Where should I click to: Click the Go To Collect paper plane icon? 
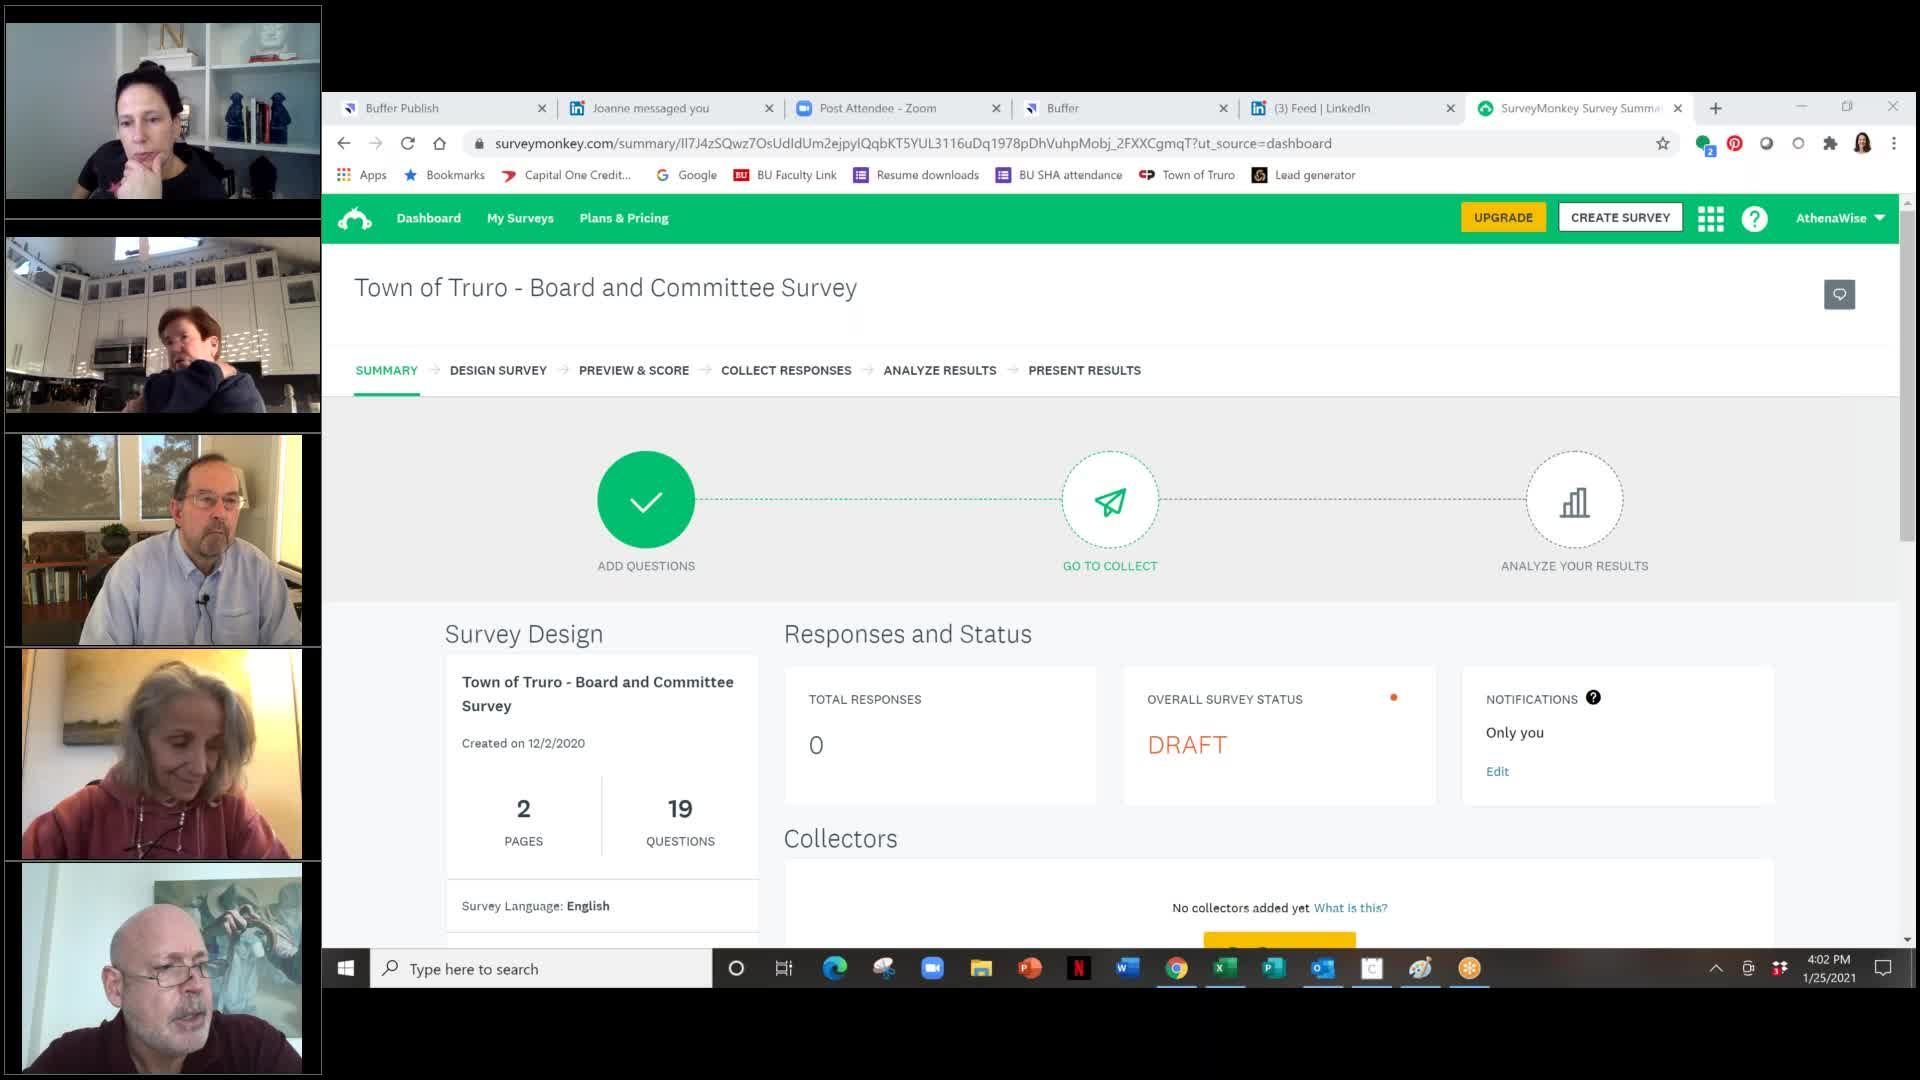coord(1110,500)
